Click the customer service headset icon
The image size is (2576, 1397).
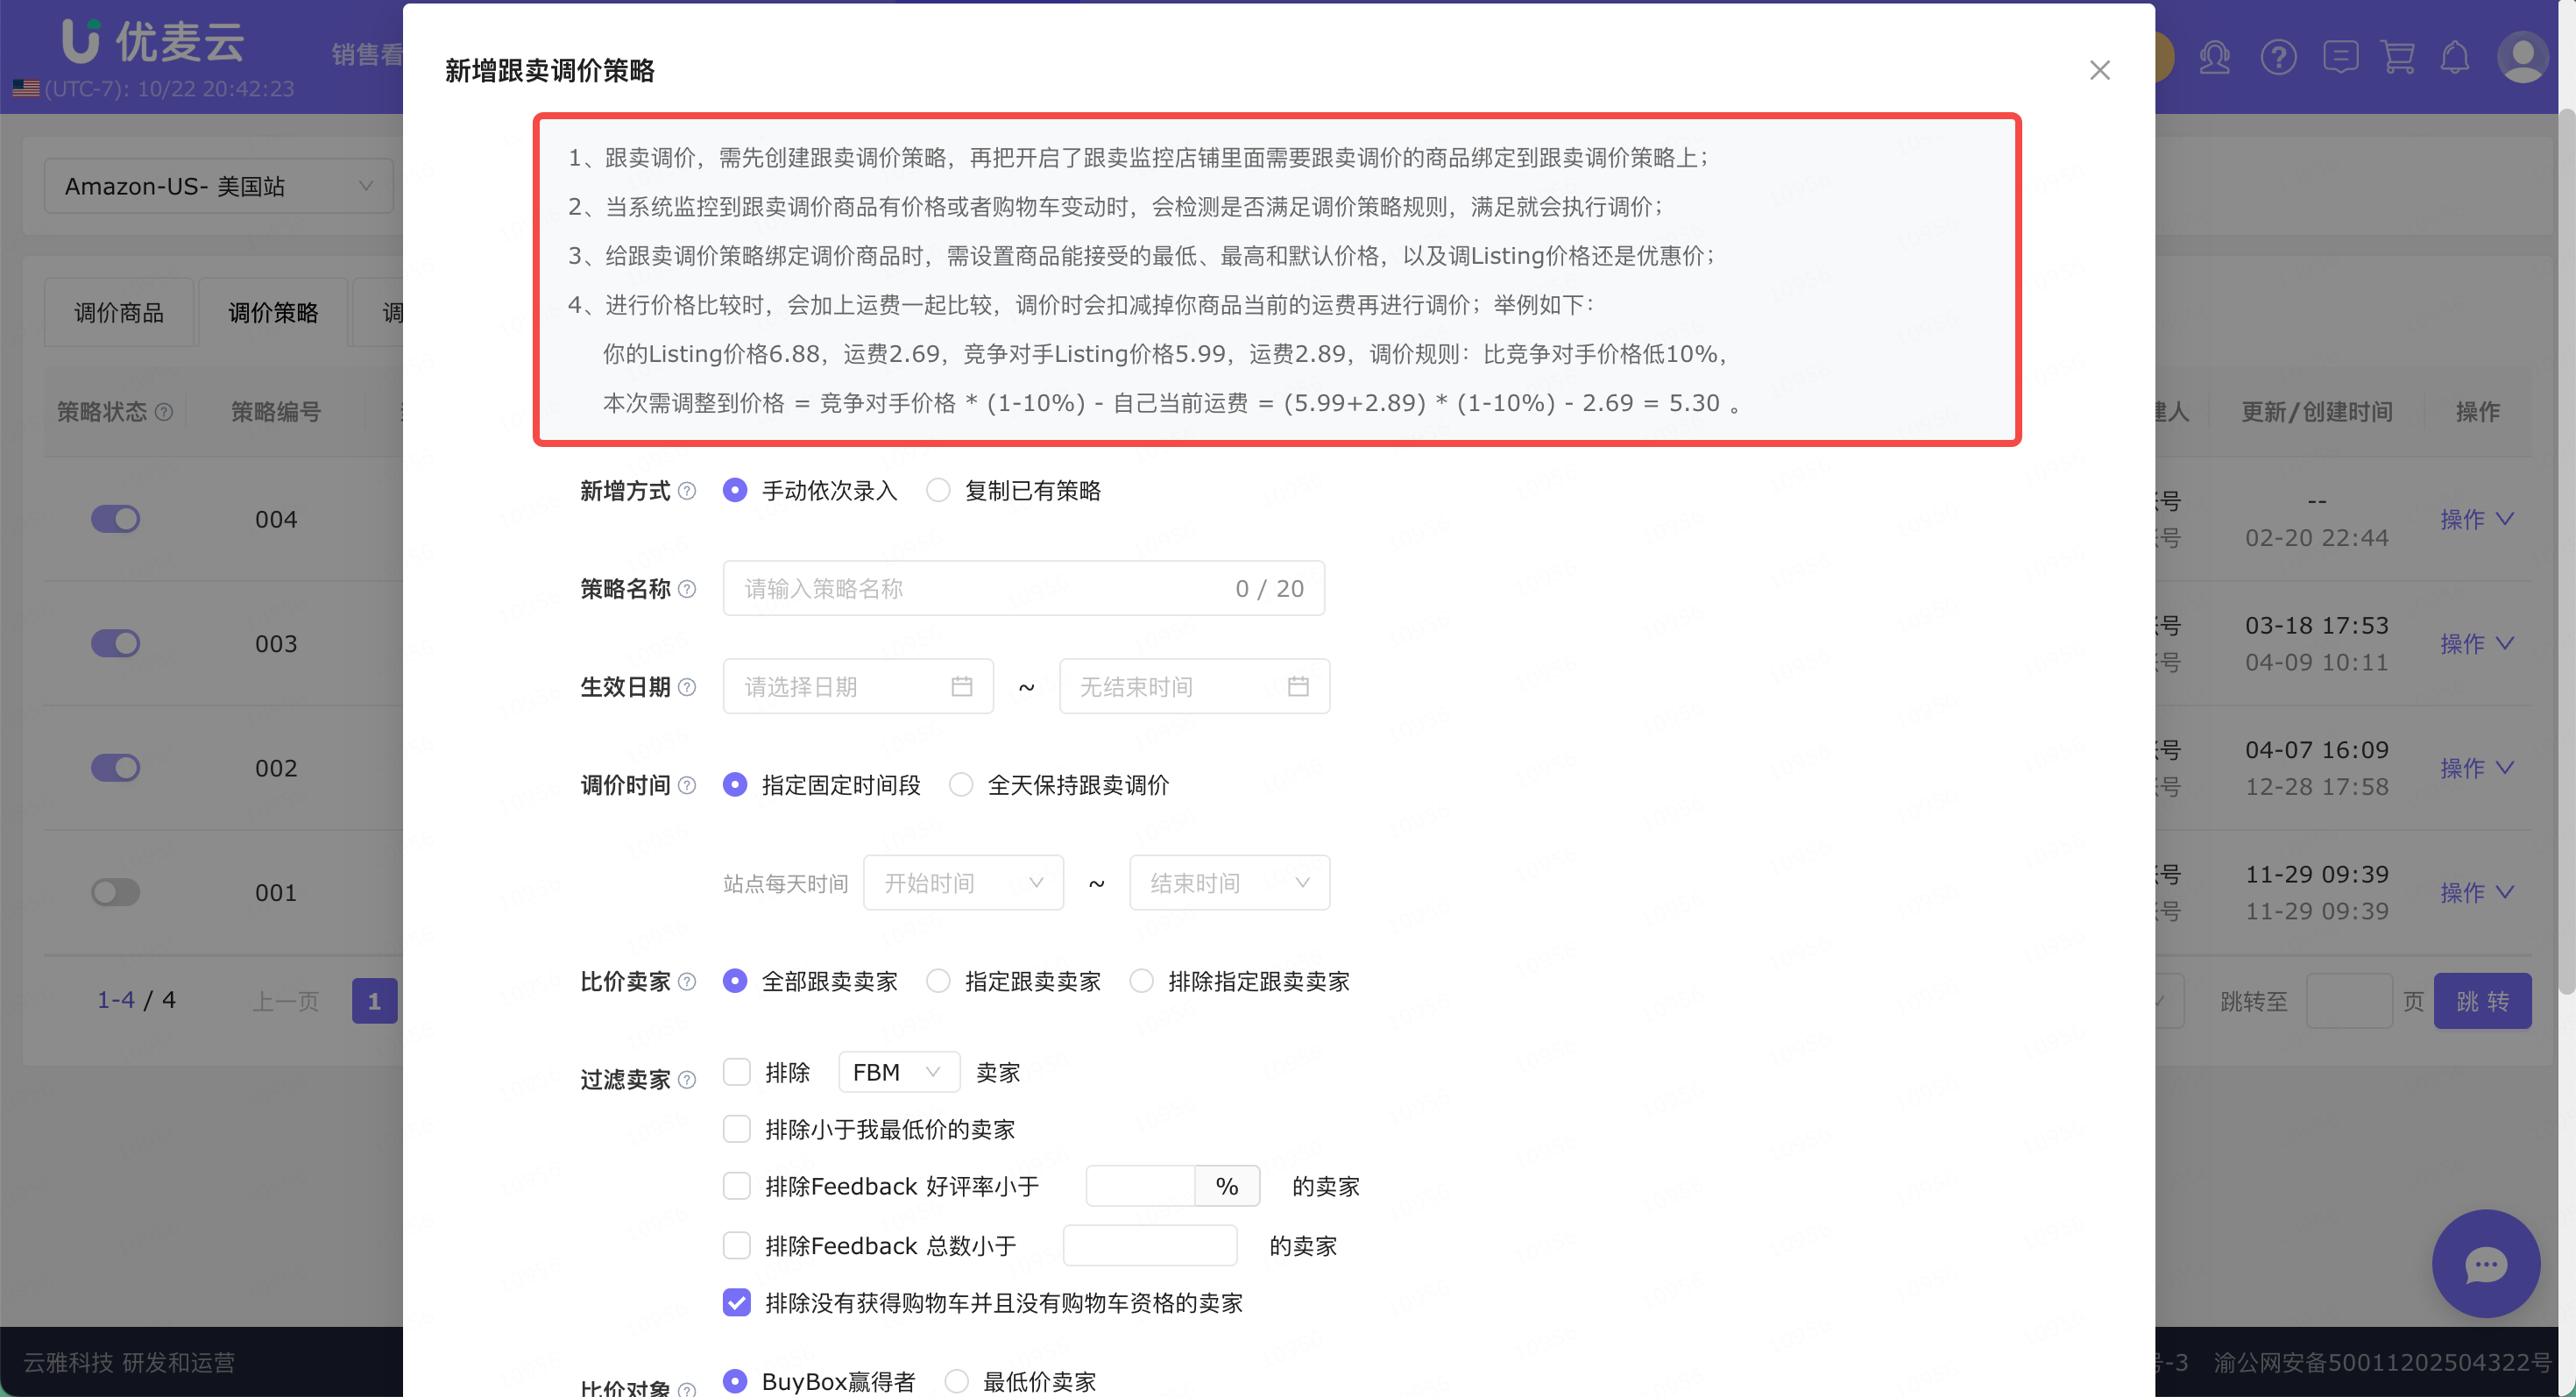(x=2214, y=57)
